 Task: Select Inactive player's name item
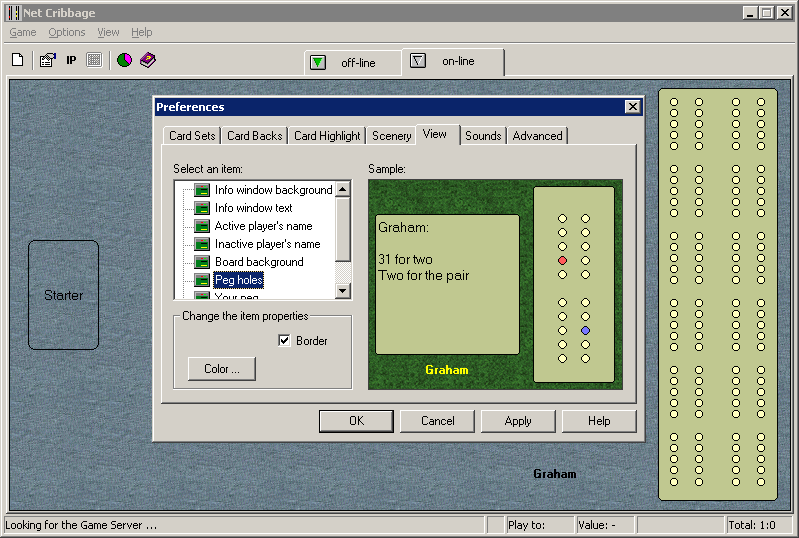(268, 244)
